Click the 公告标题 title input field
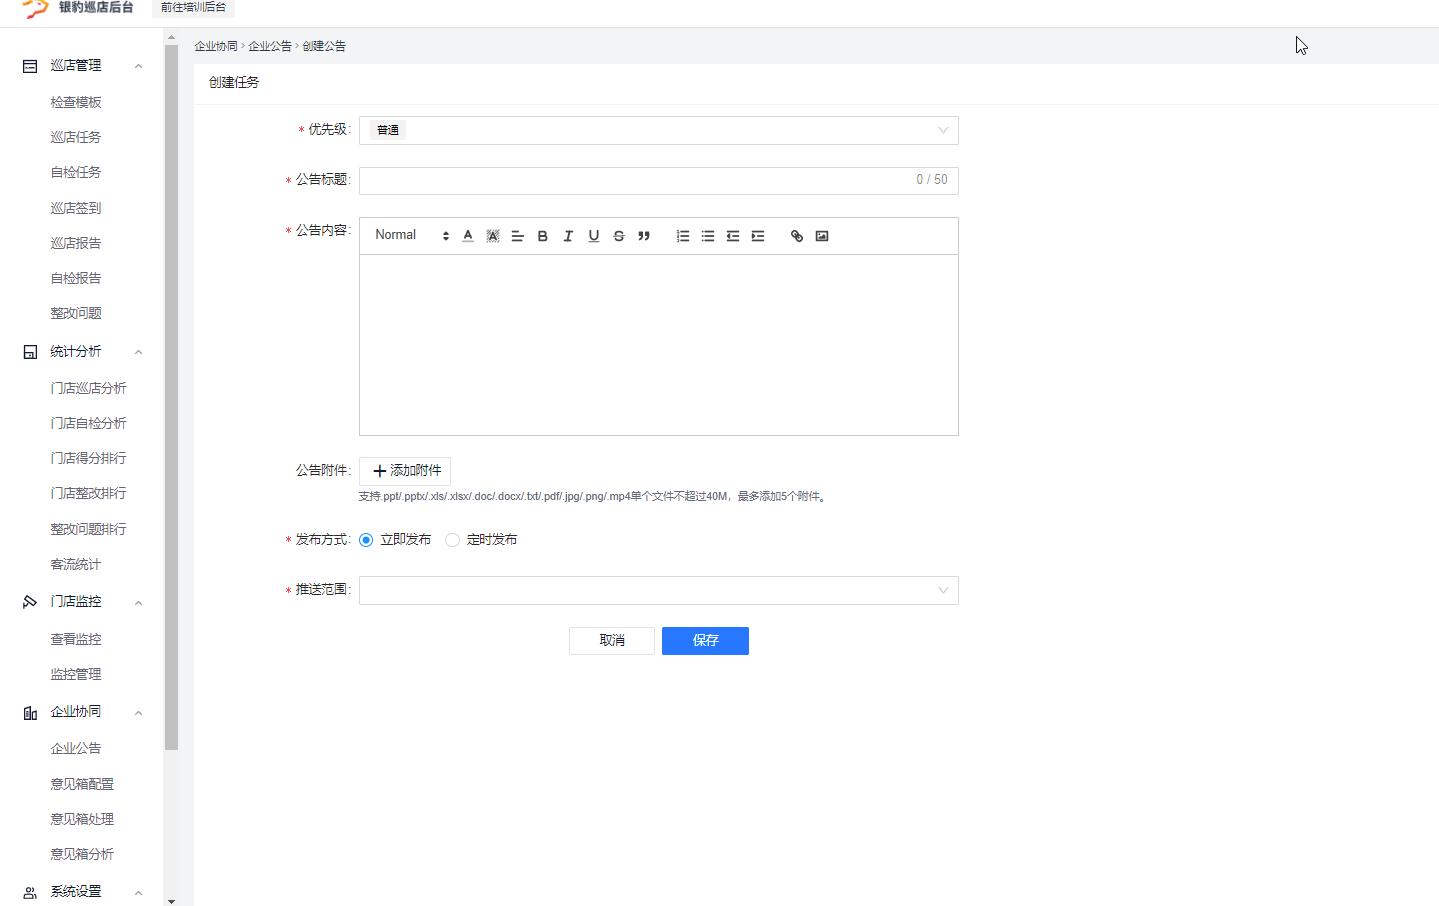The width and height of the screenshot is (1439, 906). 635,180
